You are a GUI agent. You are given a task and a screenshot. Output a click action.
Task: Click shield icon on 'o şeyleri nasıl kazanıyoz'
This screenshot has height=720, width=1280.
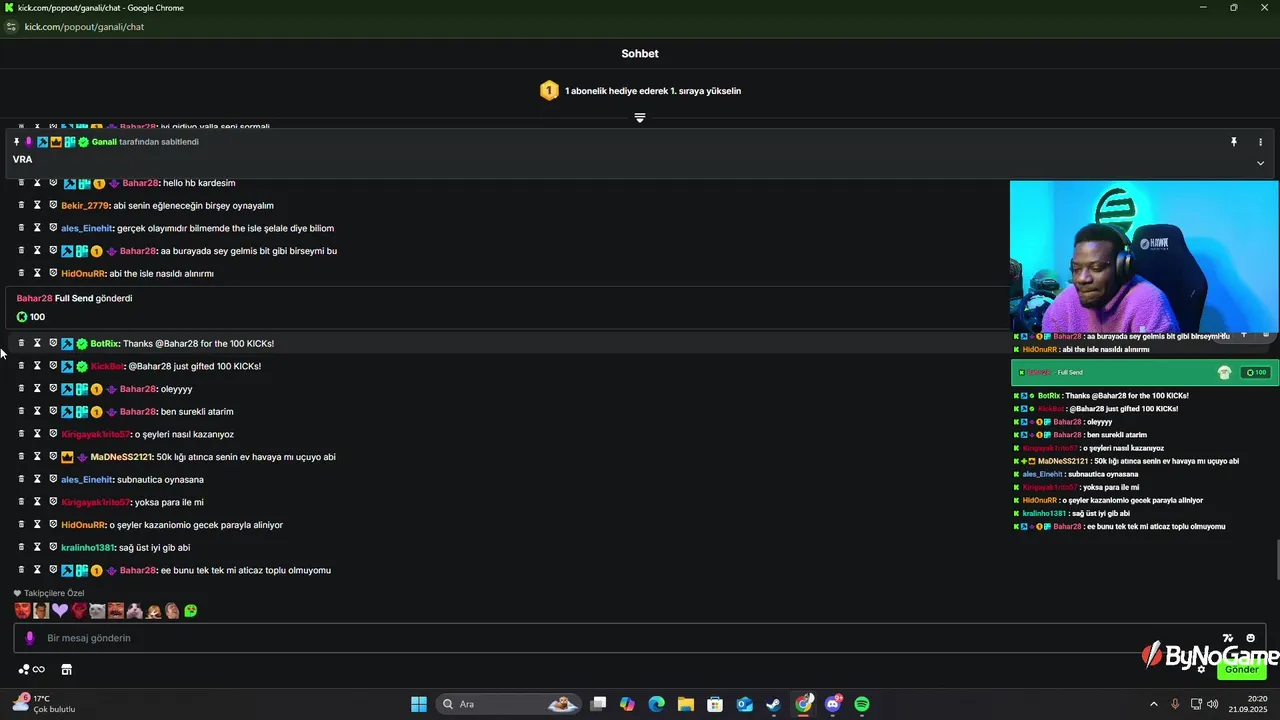coord(53,434)
